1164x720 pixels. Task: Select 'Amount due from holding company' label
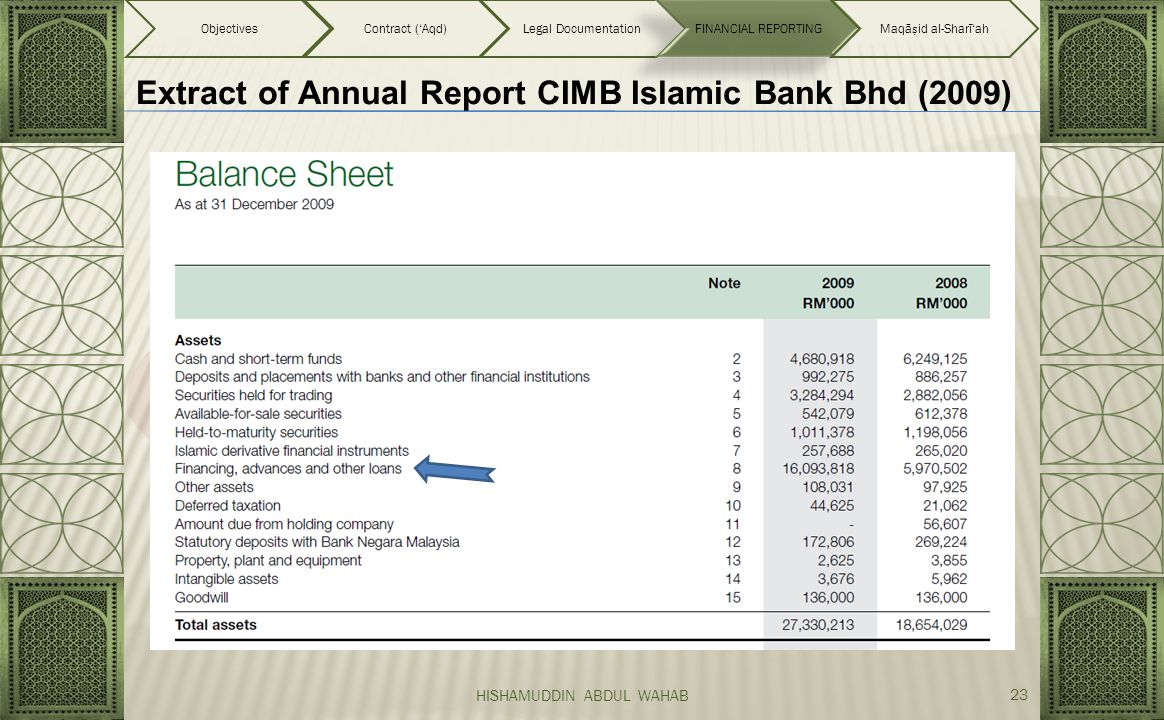coord(284,524)
